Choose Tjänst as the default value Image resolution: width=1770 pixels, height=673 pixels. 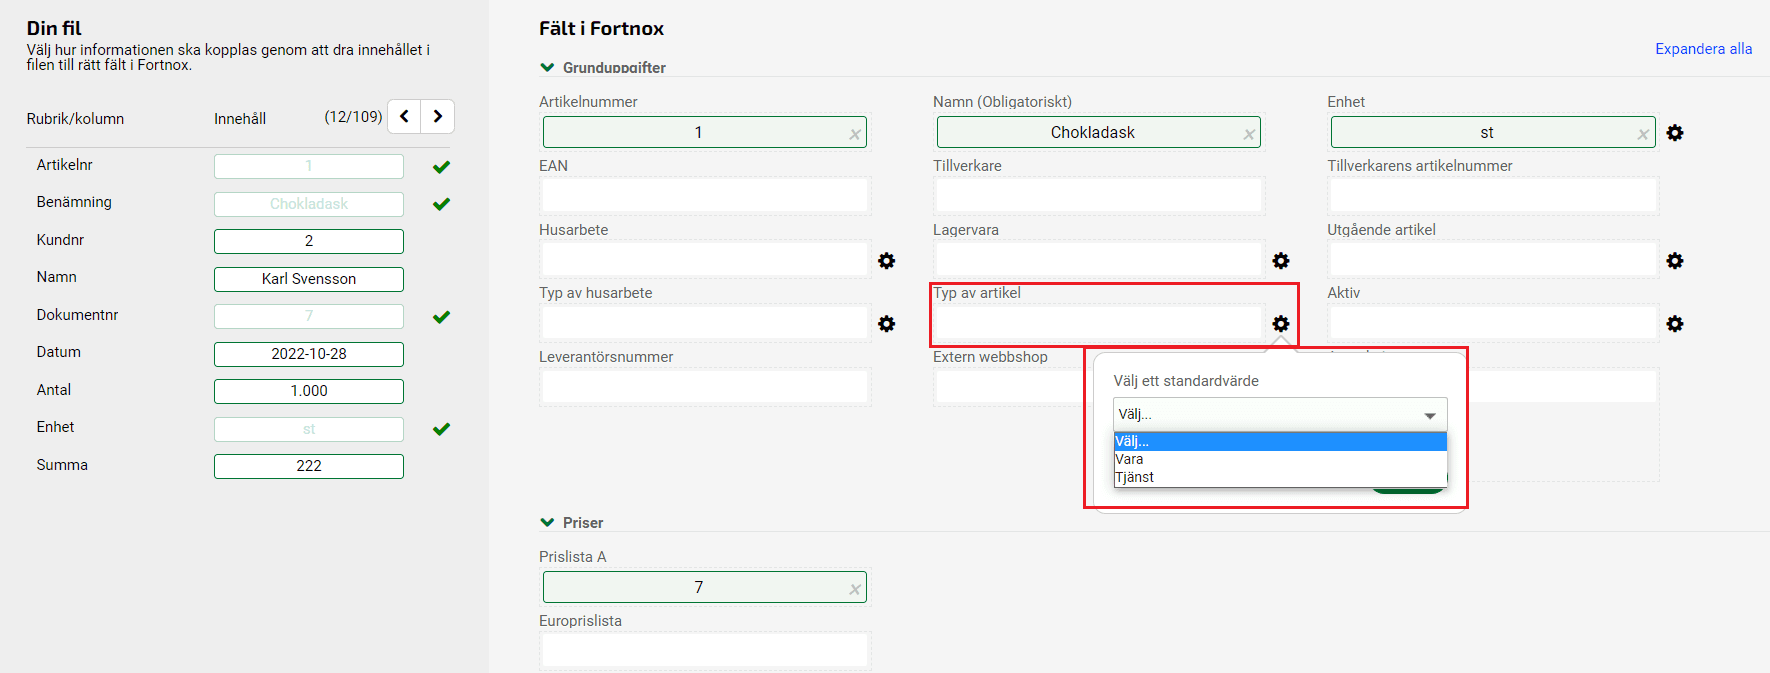pyautogui.click(x=1280, y=477)
